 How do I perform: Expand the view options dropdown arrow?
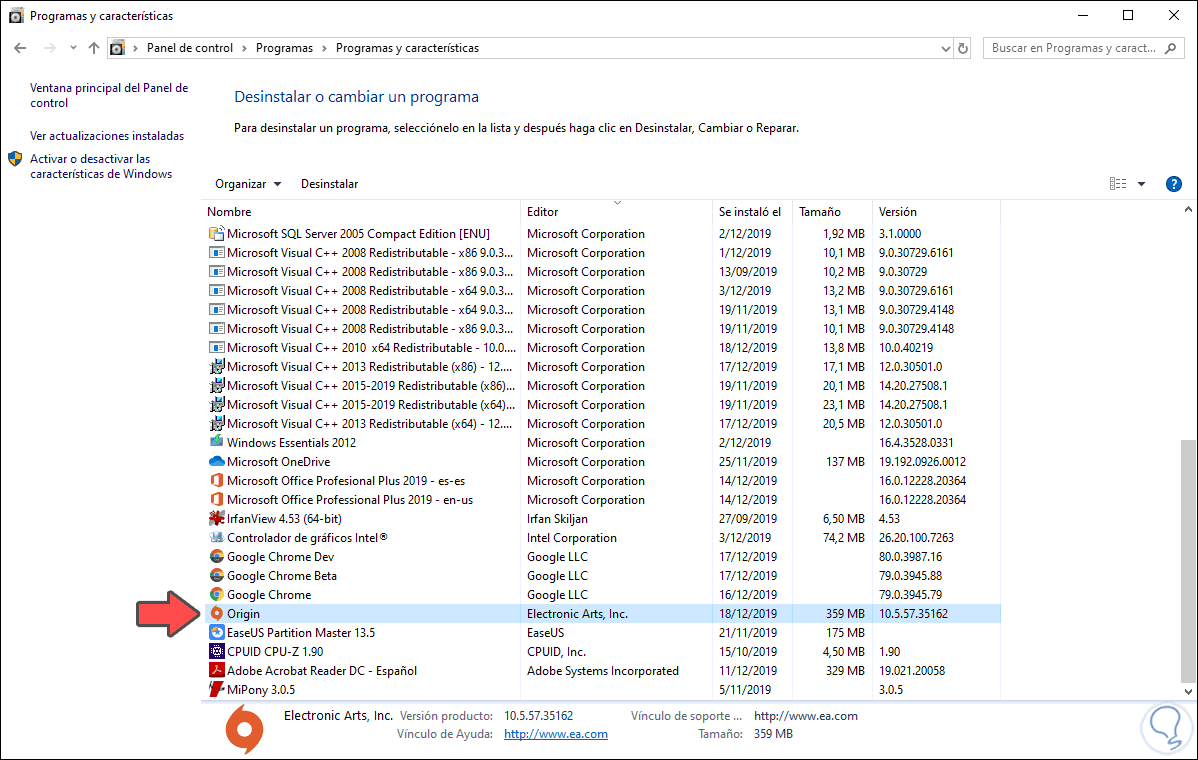[x=1141, y=184]
